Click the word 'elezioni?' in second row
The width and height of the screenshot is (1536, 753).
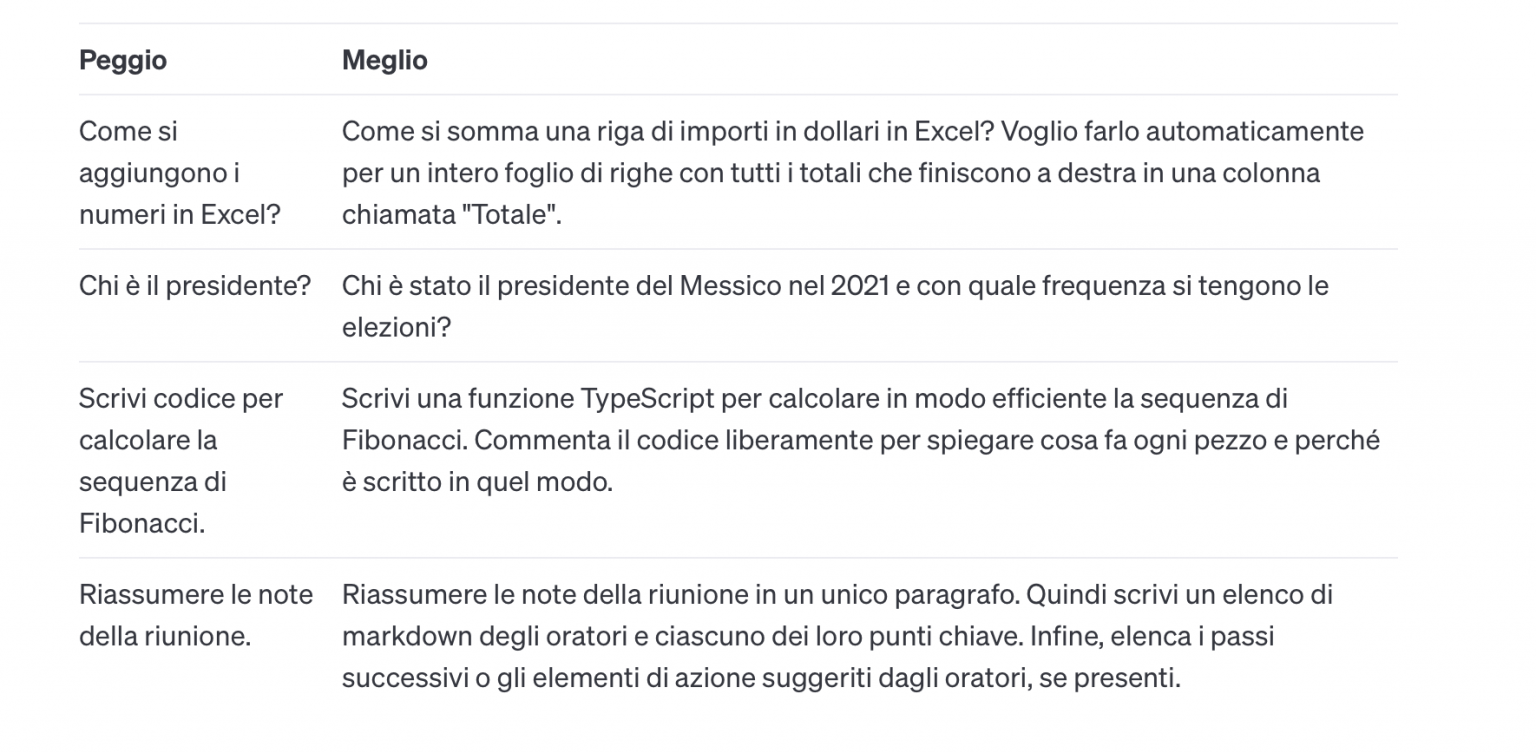(396, 327)
